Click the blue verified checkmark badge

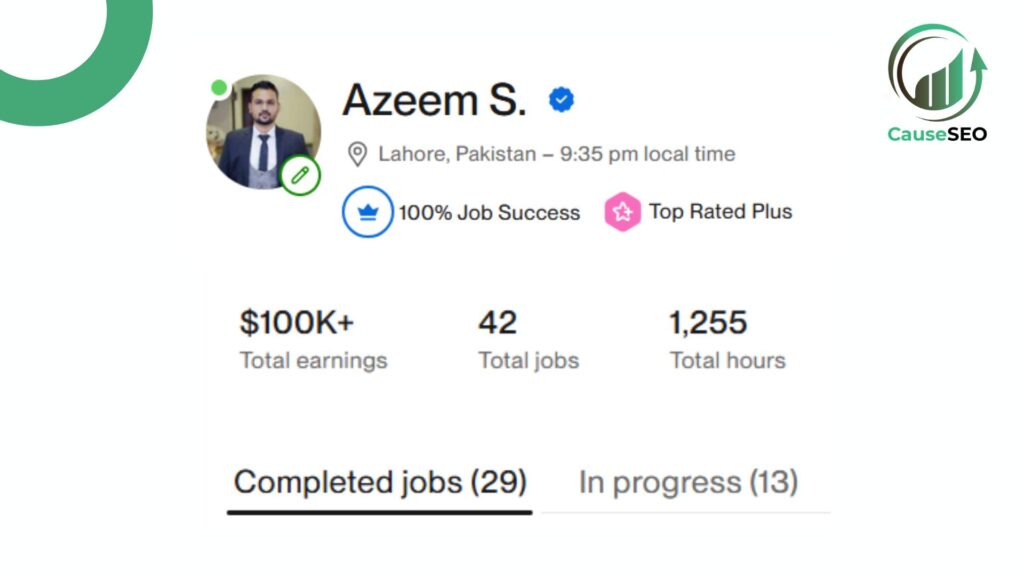pyautogui.click(x=561, y=100)
